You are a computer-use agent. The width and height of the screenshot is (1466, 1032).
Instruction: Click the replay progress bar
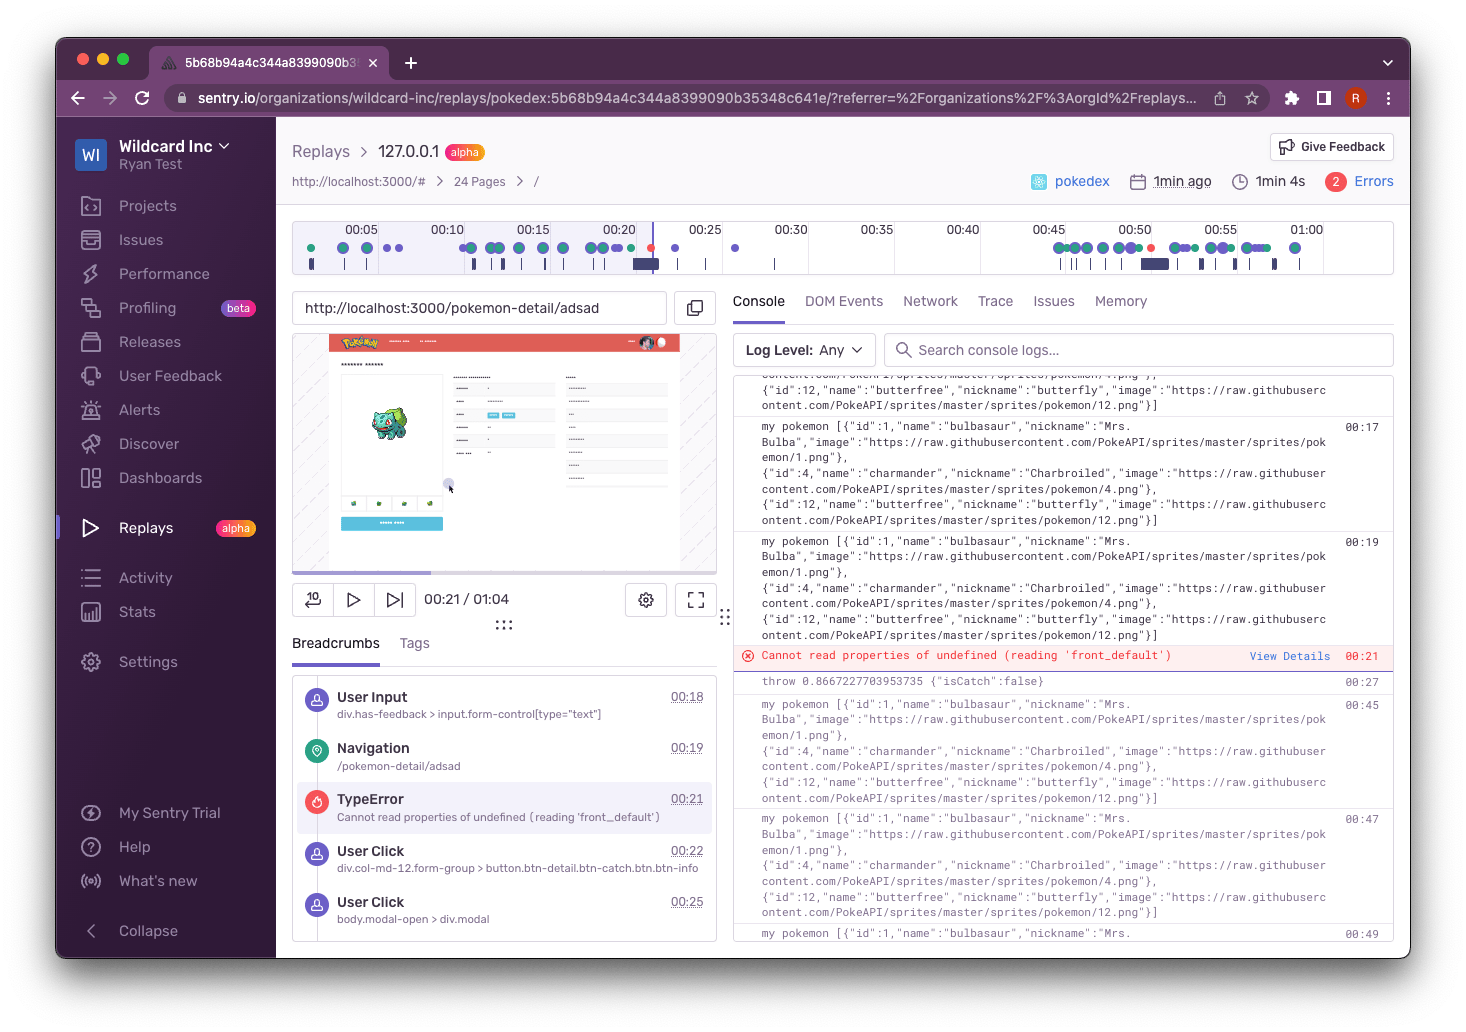point(504,572)
